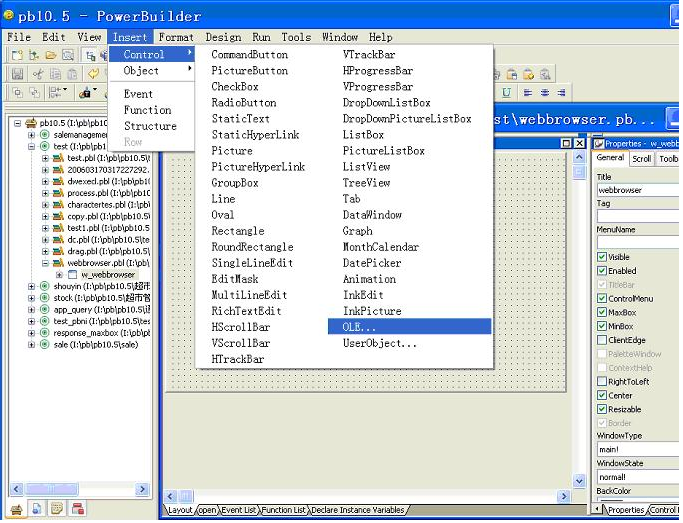The image size is (683, 523).
Task: Collapse the pb10.5 workspace root node
Action: tap(17, 123)
